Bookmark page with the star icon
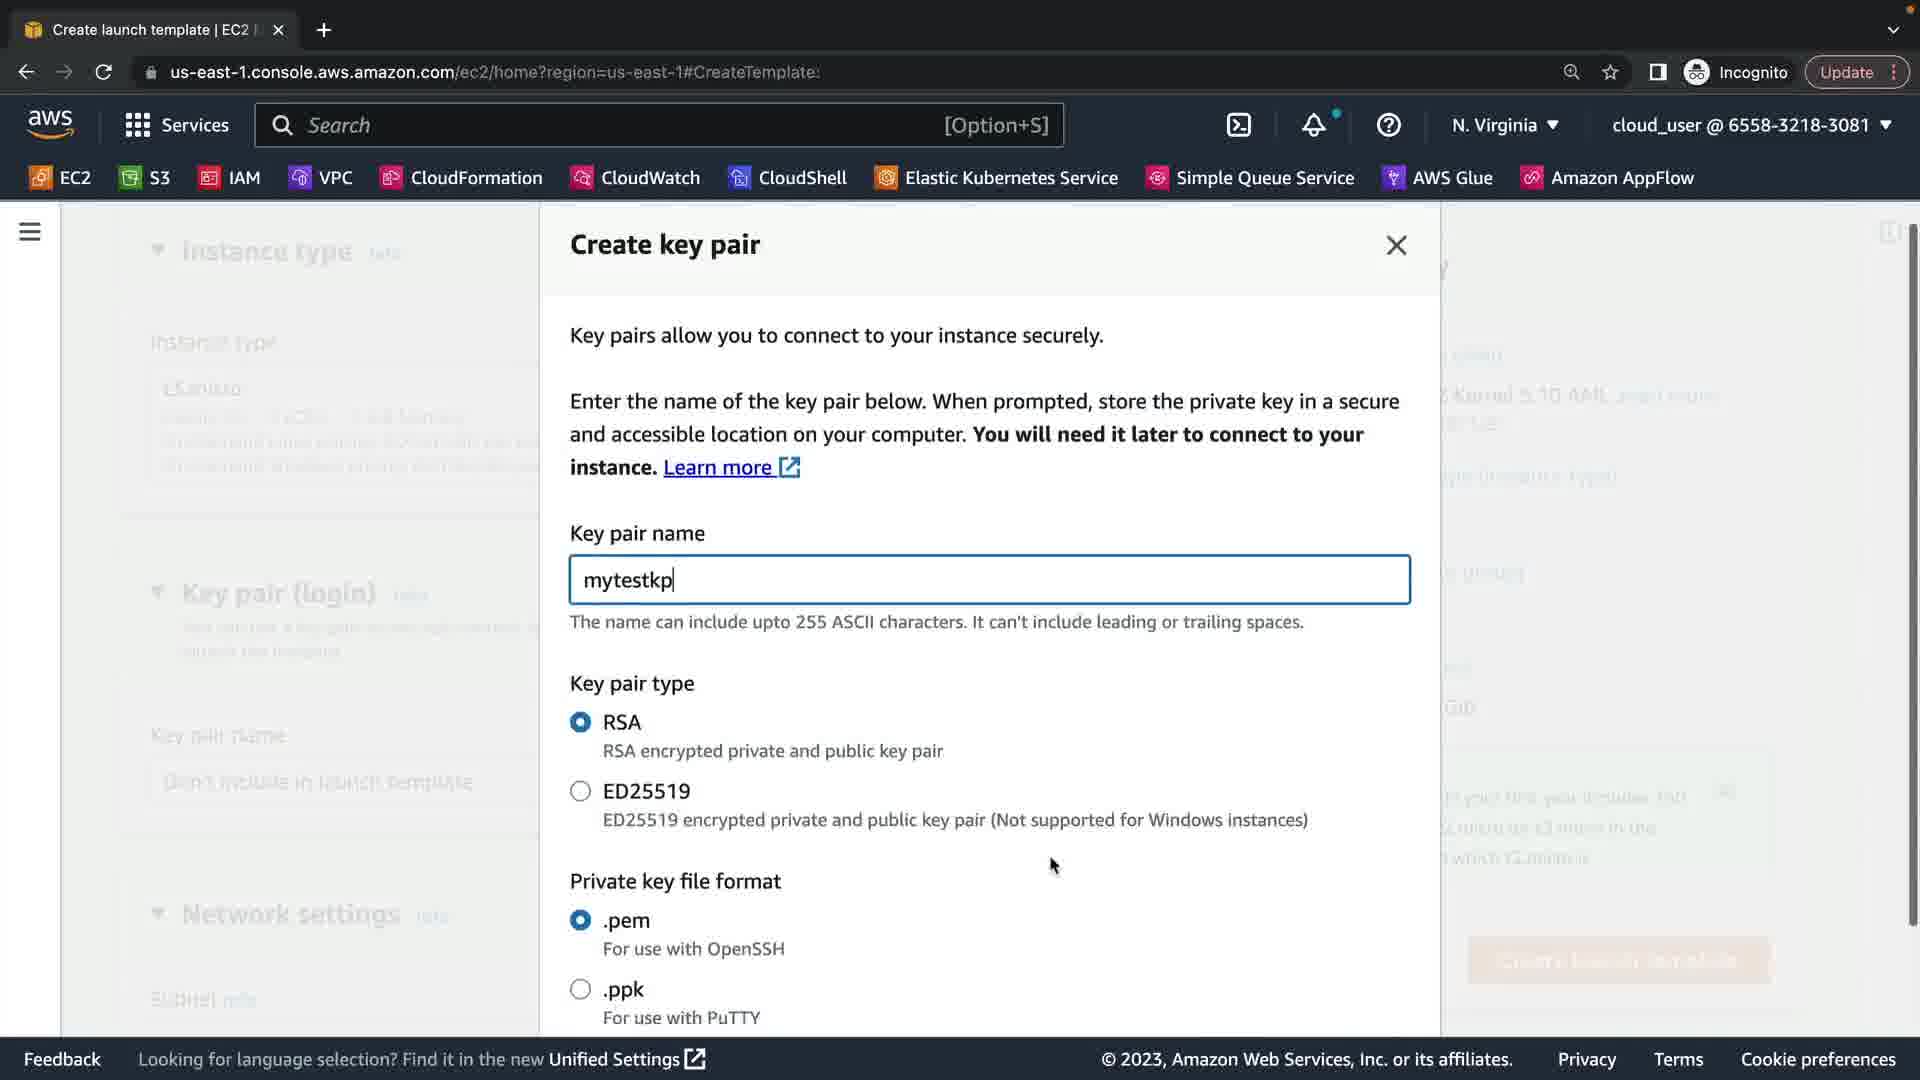The height and width of the screenshot is (1080, 1920). [x=1610, y=72]
